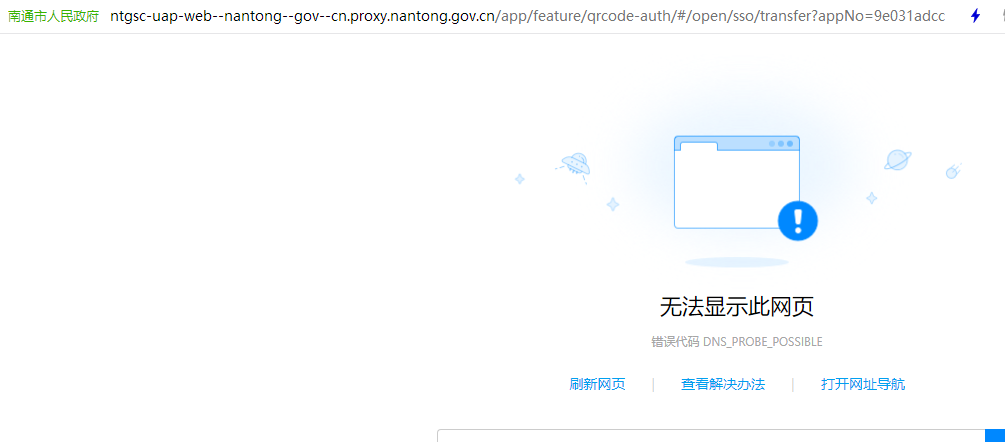The image size is (1005, 442).
Task: Focus the search box at the page bottom
Action: pos(710,436)
